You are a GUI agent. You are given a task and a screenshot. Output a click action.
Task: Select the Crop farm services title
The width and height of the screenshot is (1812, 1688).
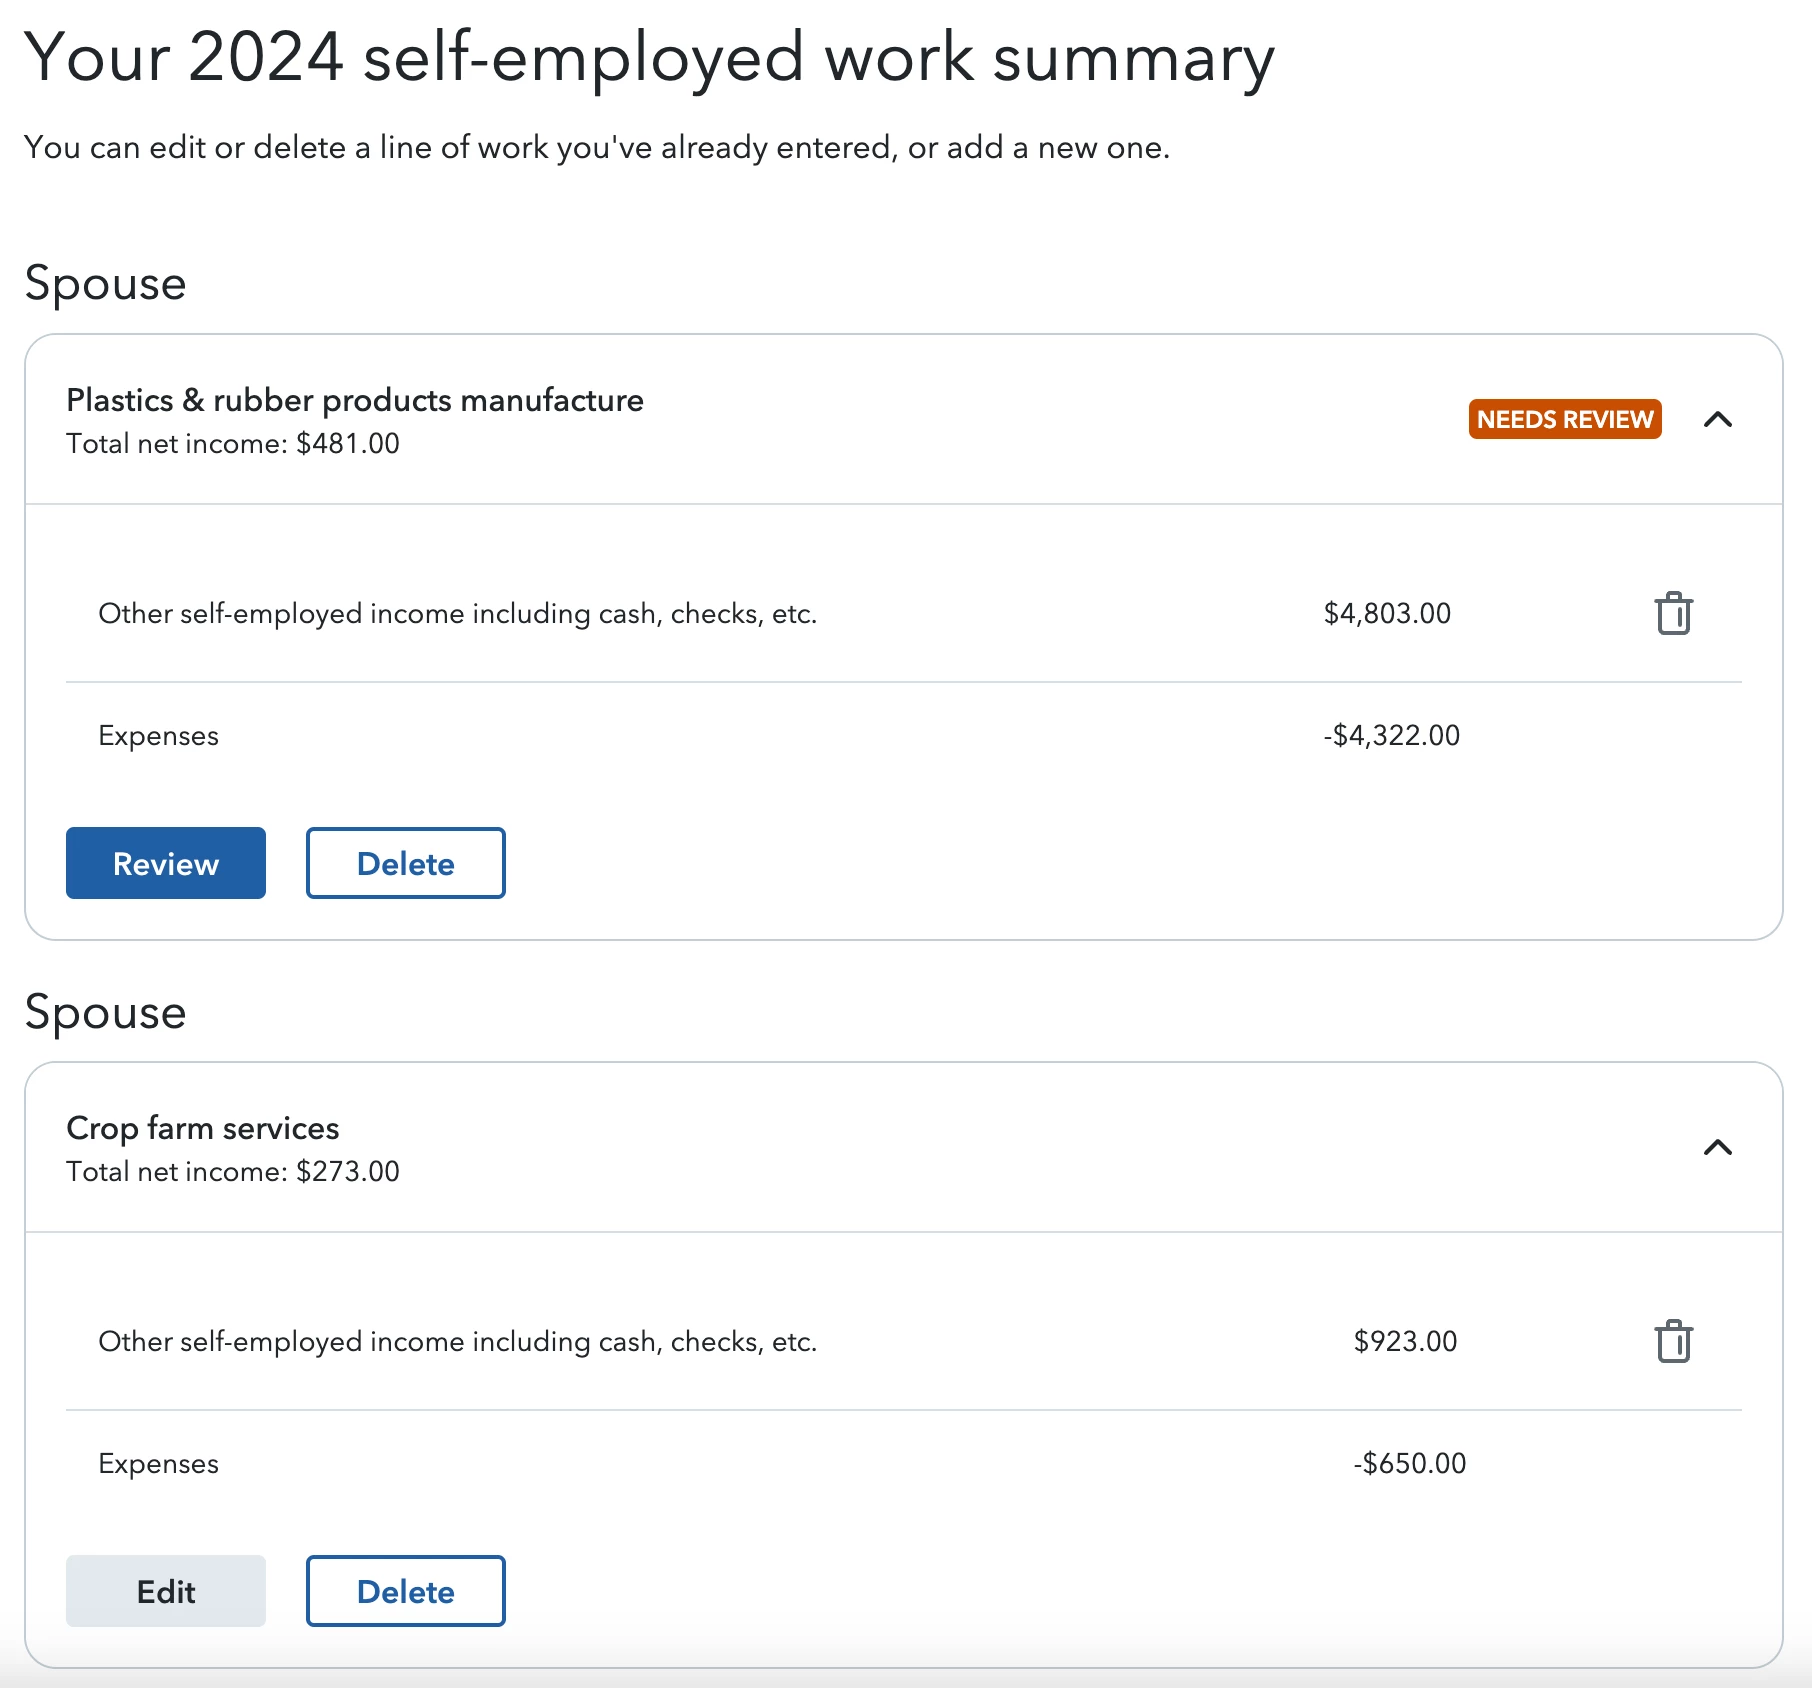click(x=203, y=1128)
